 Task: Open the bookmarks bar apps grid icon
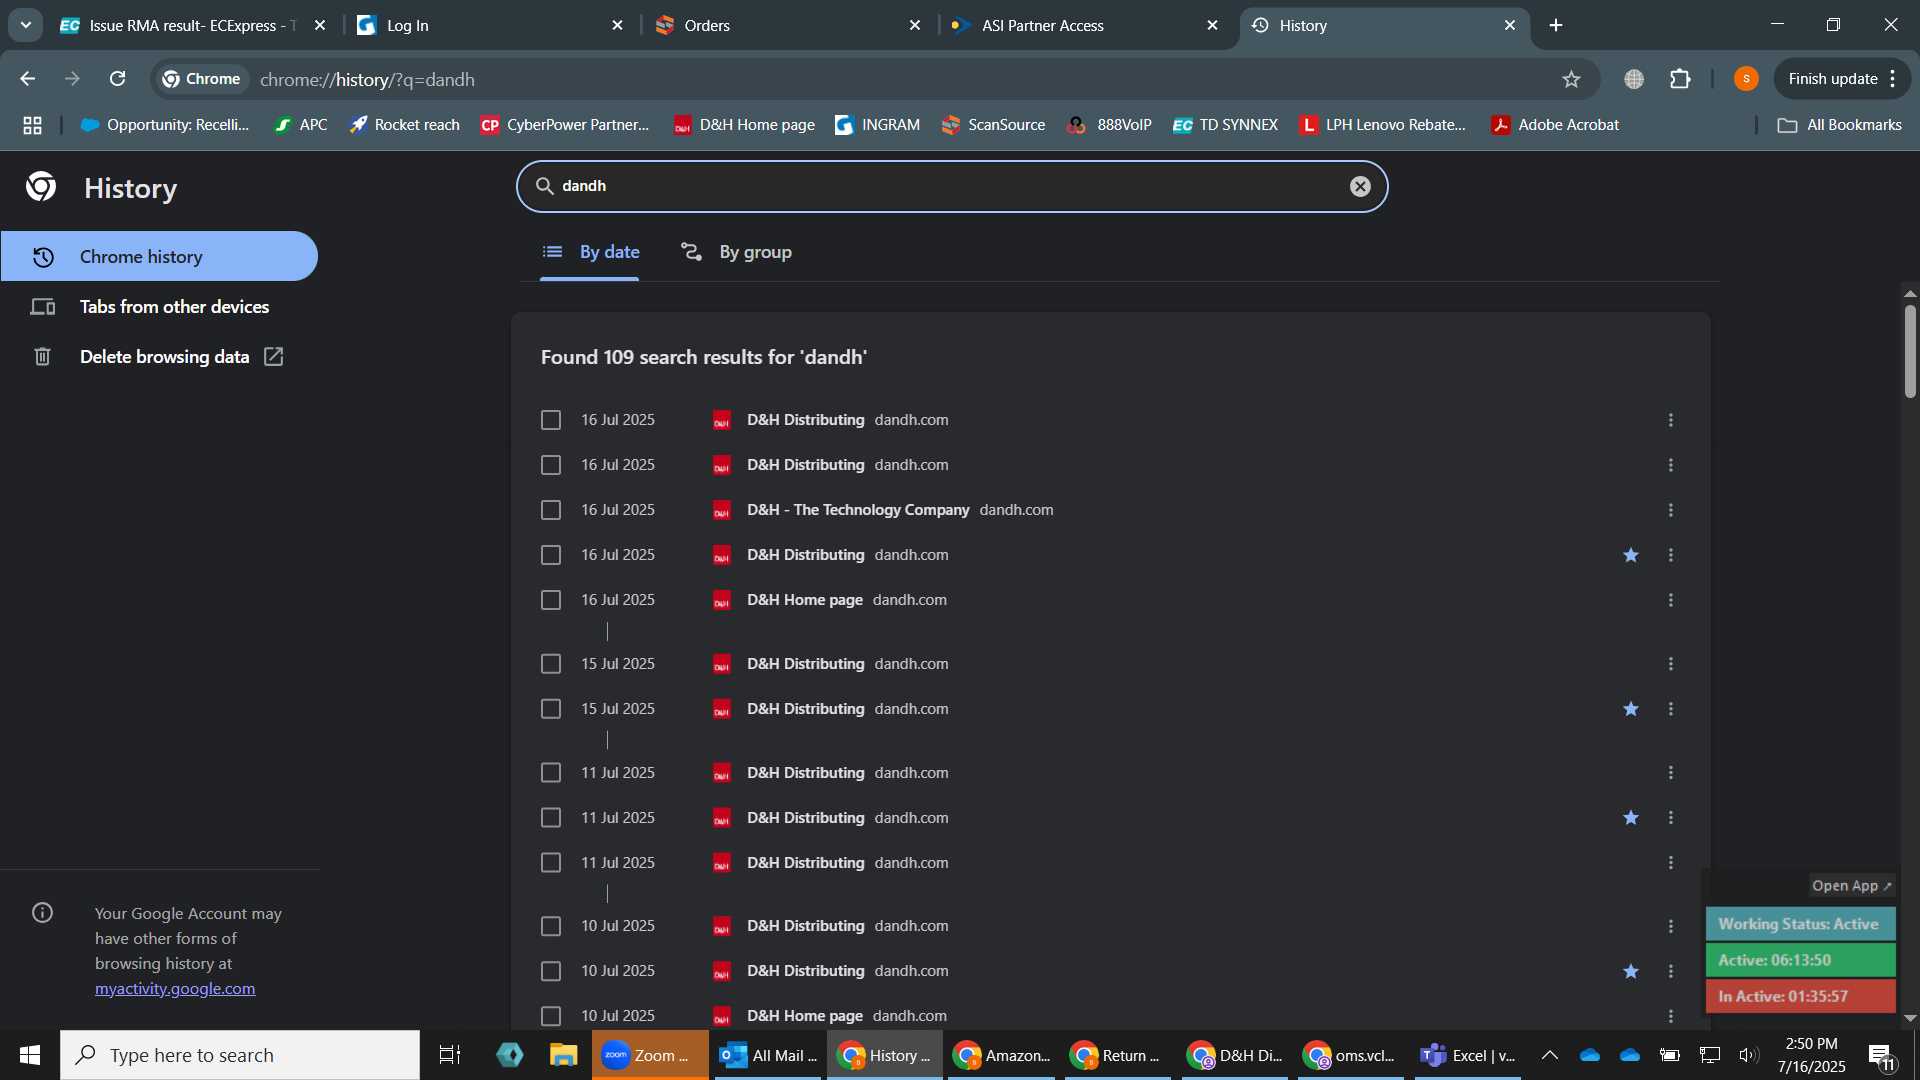[x=32, y=125]
